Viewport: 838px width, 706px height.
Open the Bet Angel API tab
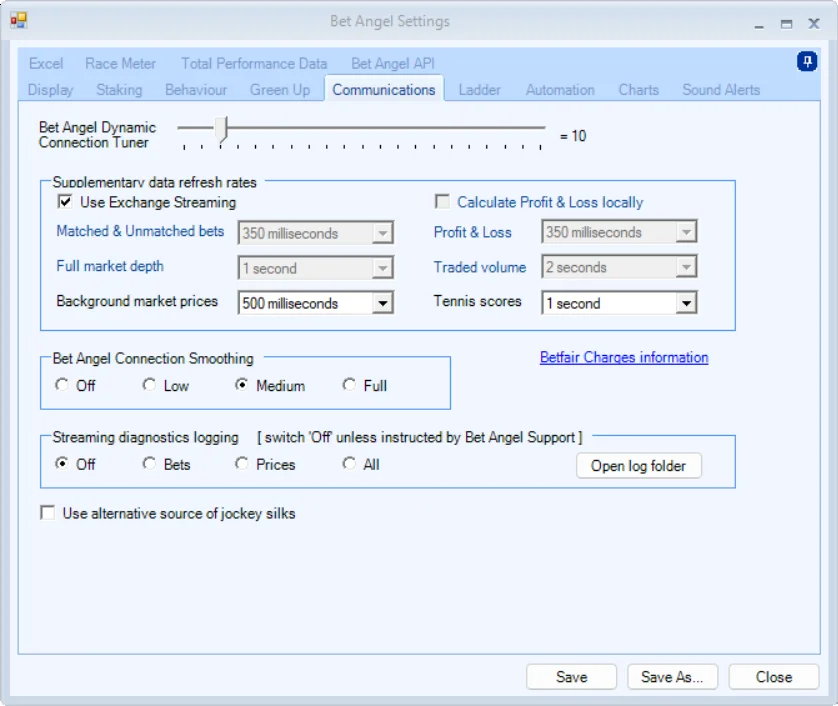(393, 64)
